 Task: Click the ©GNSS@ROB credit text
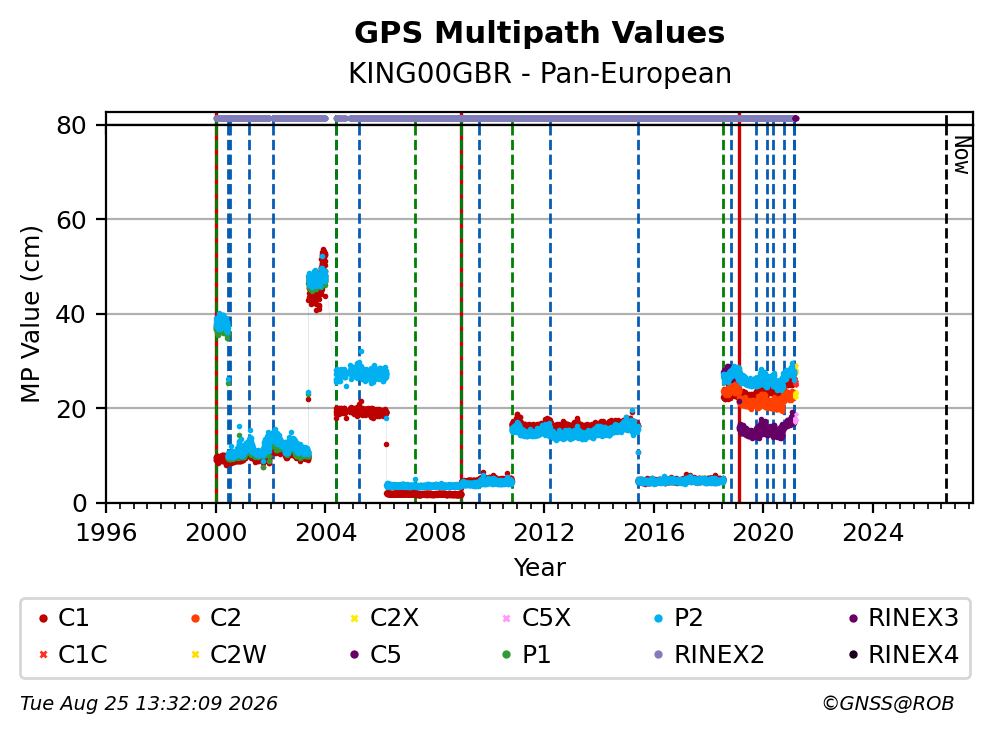click(888, 704)
